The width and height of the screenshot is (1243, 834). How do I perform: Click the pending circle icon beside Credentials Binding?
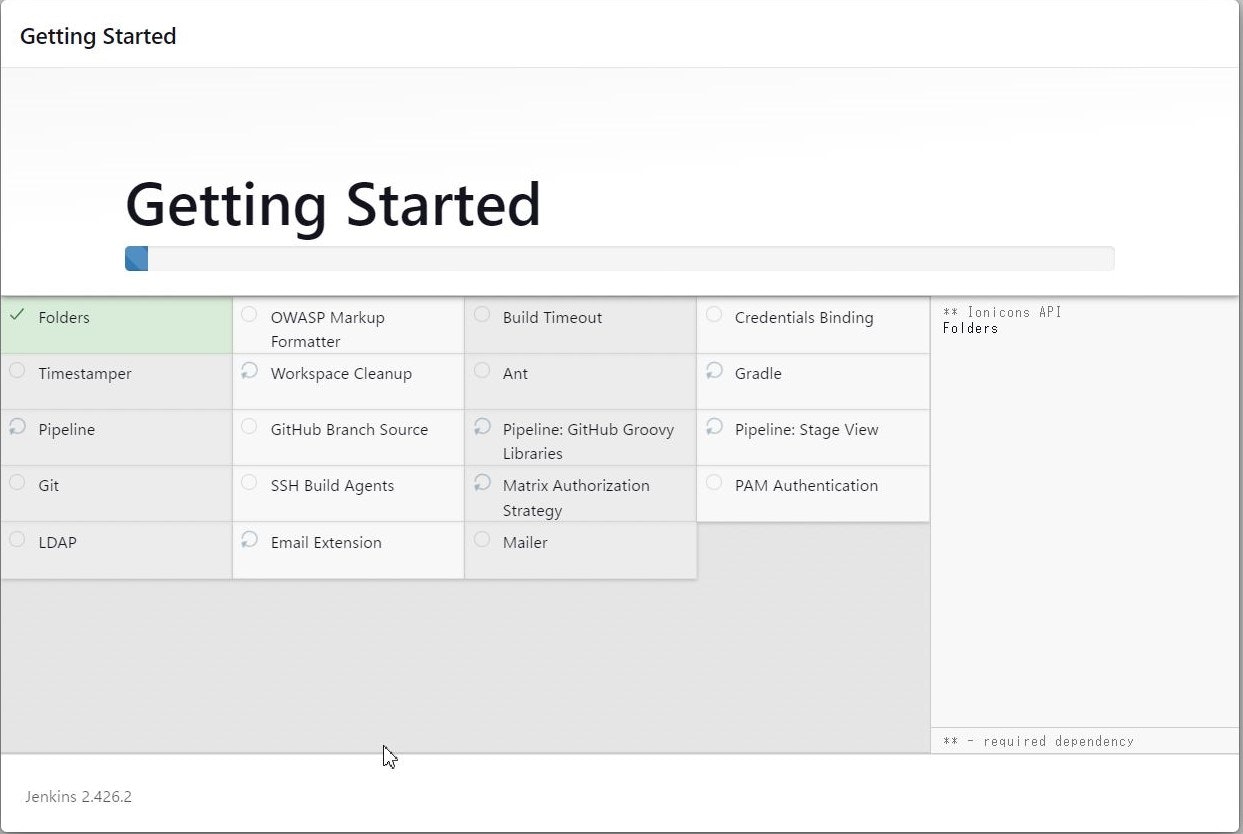[713, 314]
